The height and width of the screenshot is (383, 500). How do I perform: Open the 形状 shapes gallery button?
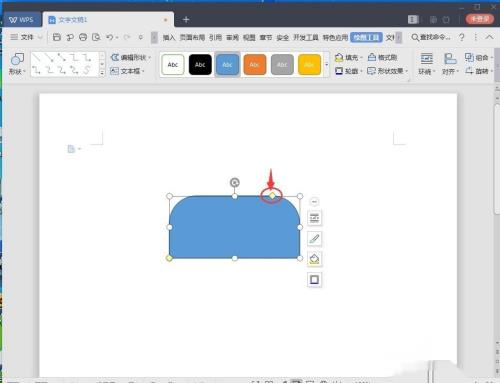pos(17,64)
